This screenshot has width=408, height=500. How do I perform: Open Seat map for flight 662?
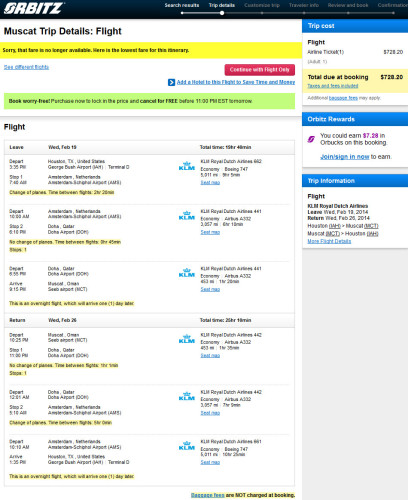click(x=210, y=182)
